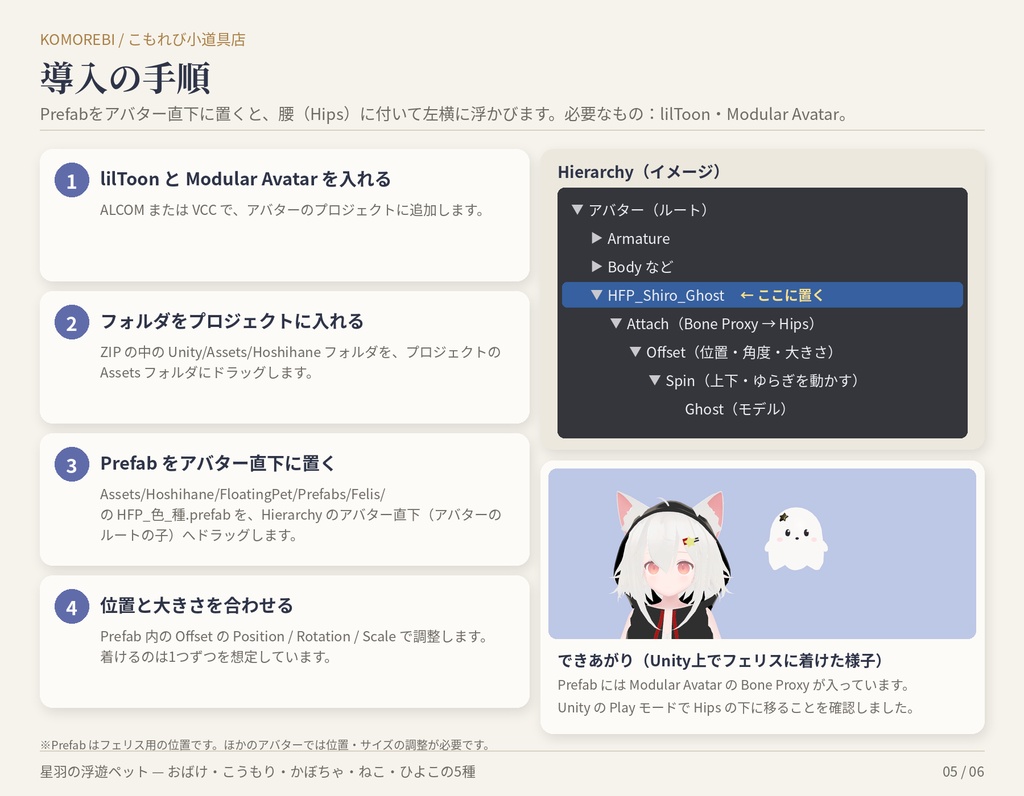Image resolution: width=1024 pixels, height=796 pixels.
Task: Click the KOMOREBI / こもれび小道具店 header
Action: pos(142,39)
